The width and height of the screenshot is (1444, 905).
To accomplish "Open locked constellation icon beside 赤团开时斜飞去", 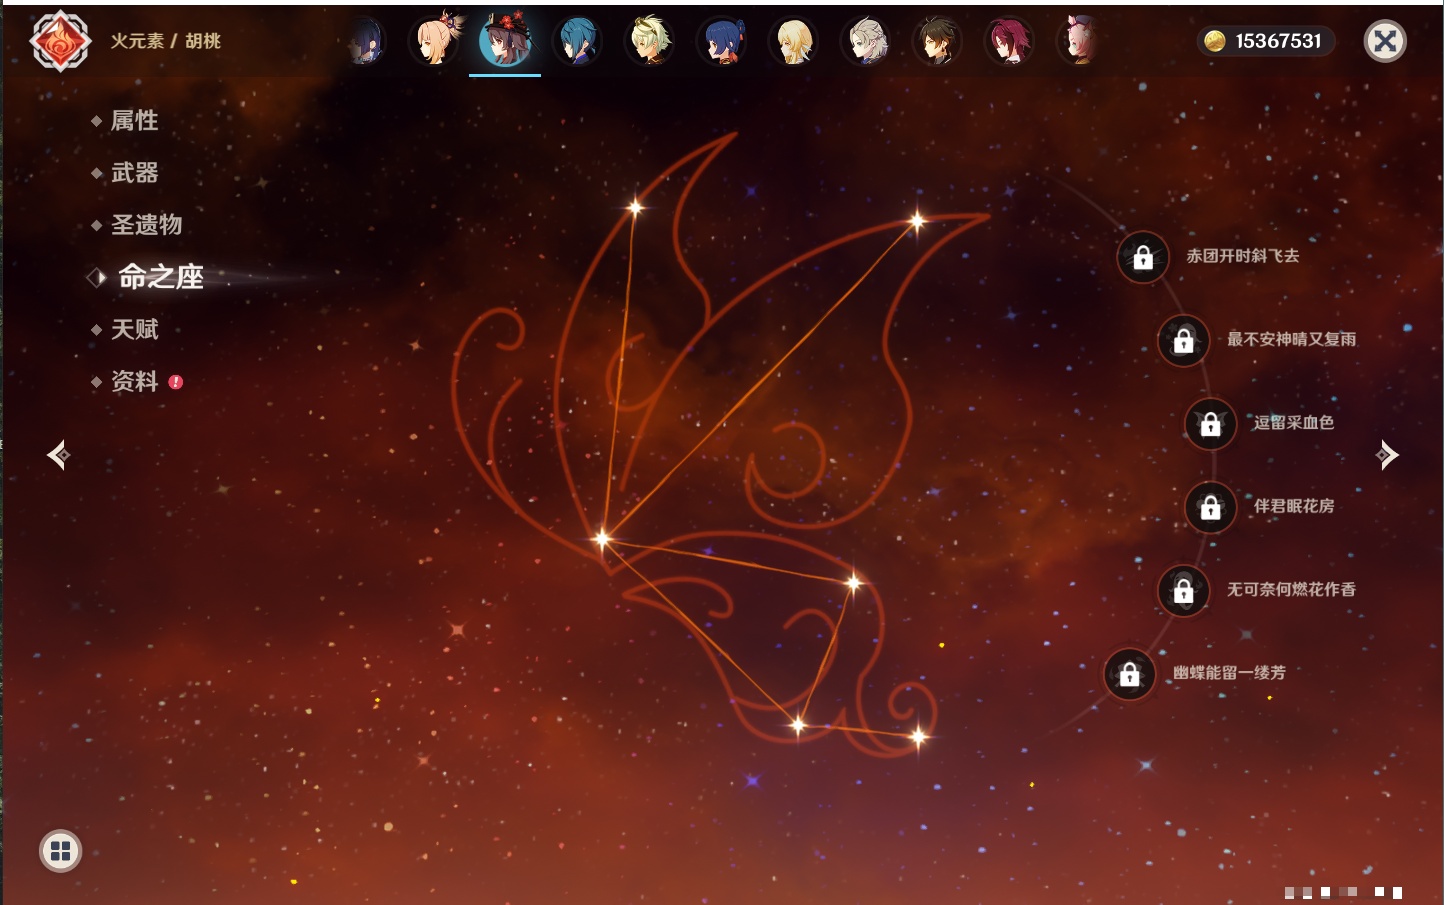I will click(1143, 258).
